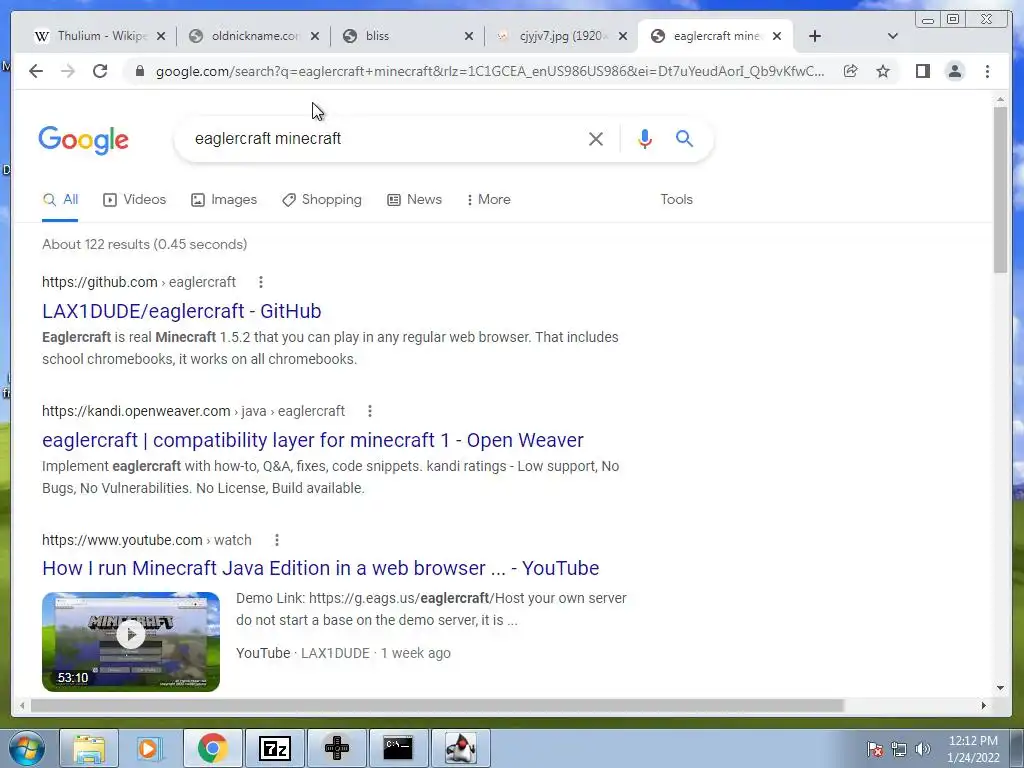Open the Windows Start menu
This screenshot has height=768, width=1024.
[26, 748]
